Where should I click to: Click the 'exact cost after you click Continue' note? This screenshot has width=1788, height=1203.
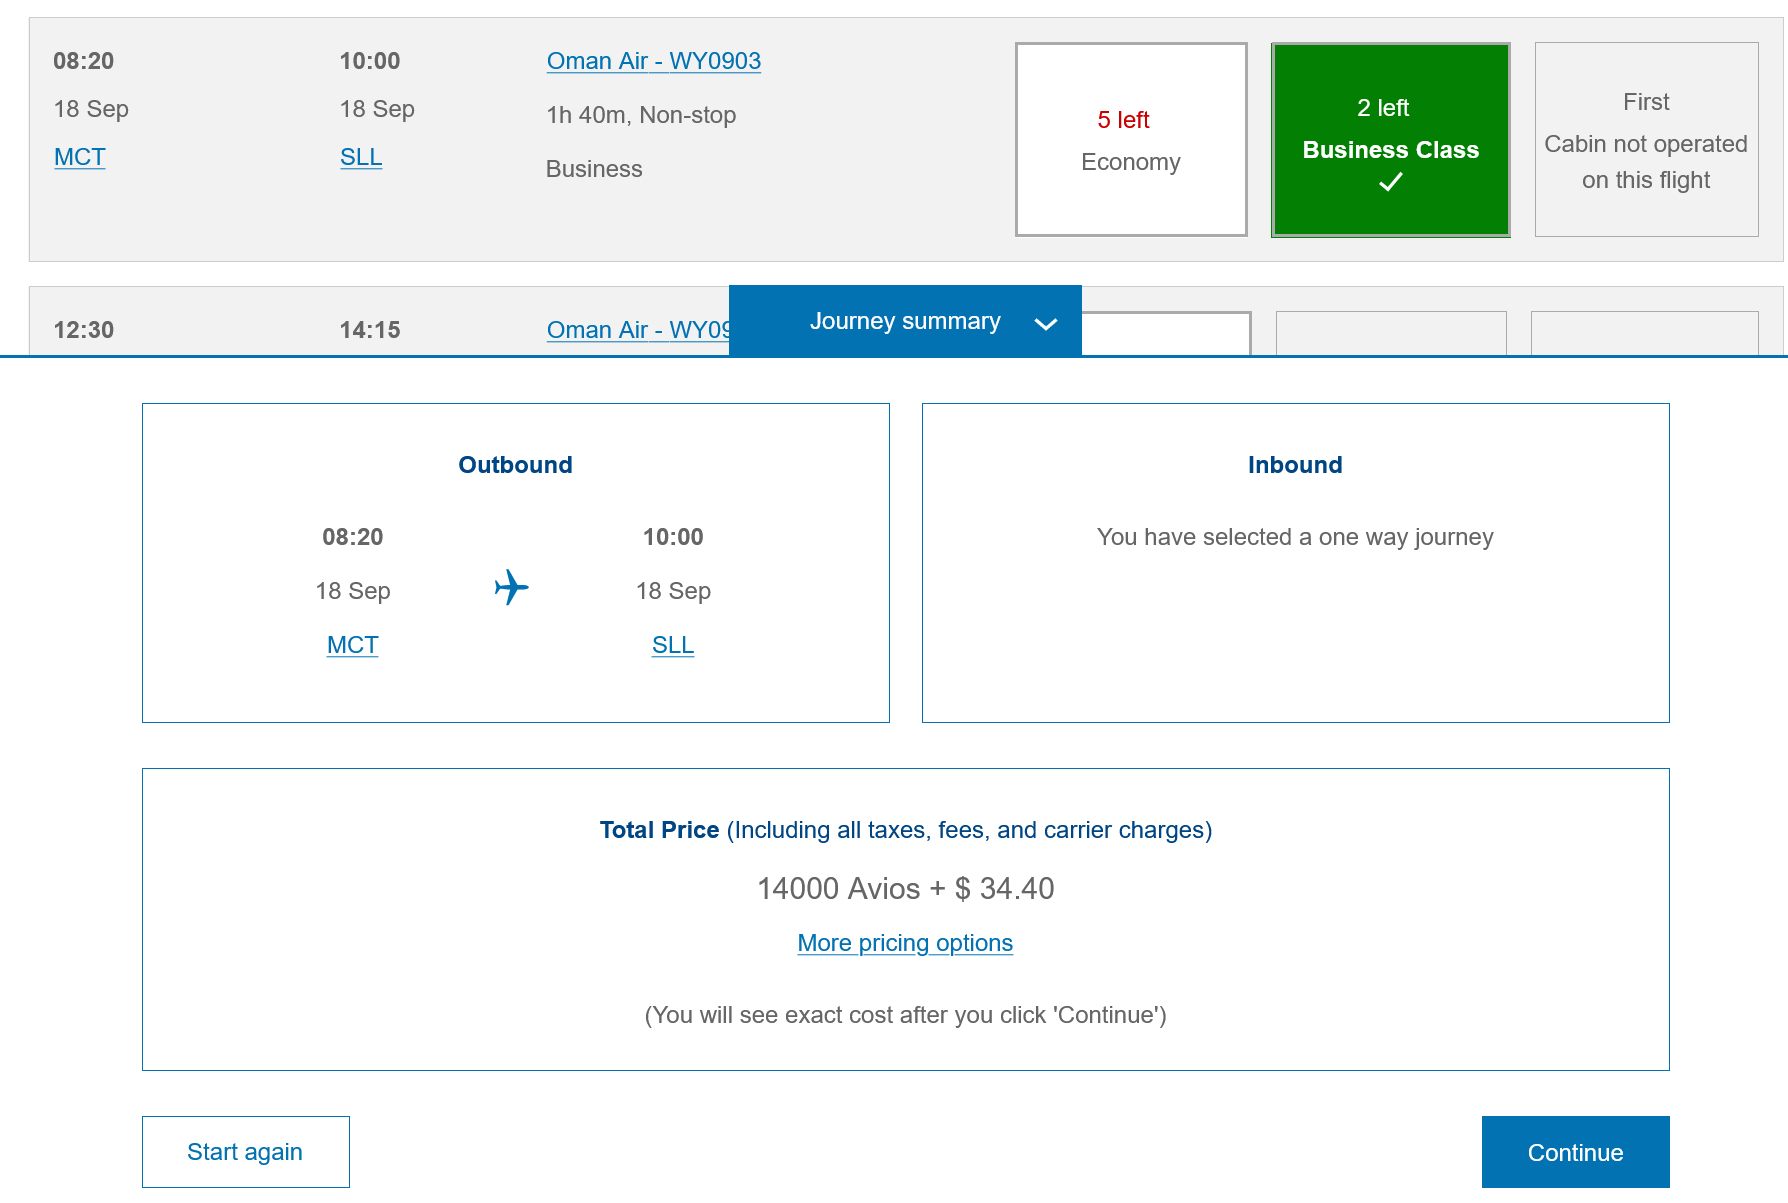click(906, 1015)
